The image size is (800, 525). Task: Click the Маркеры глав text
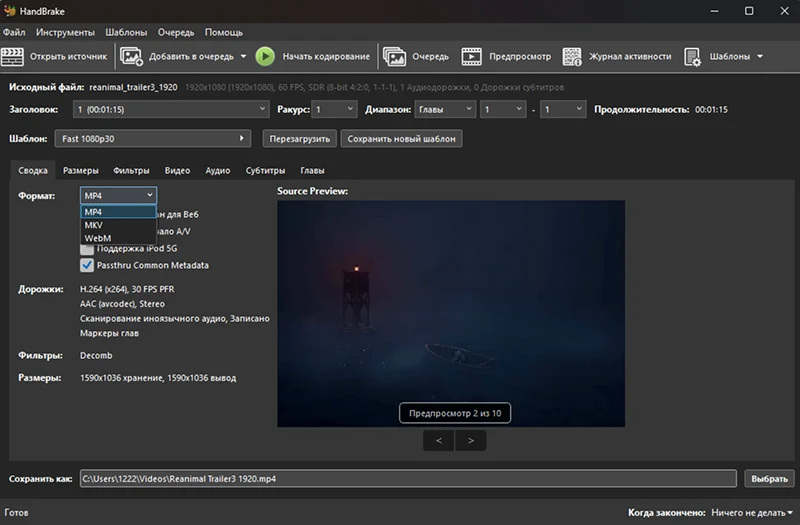(109, 333)
